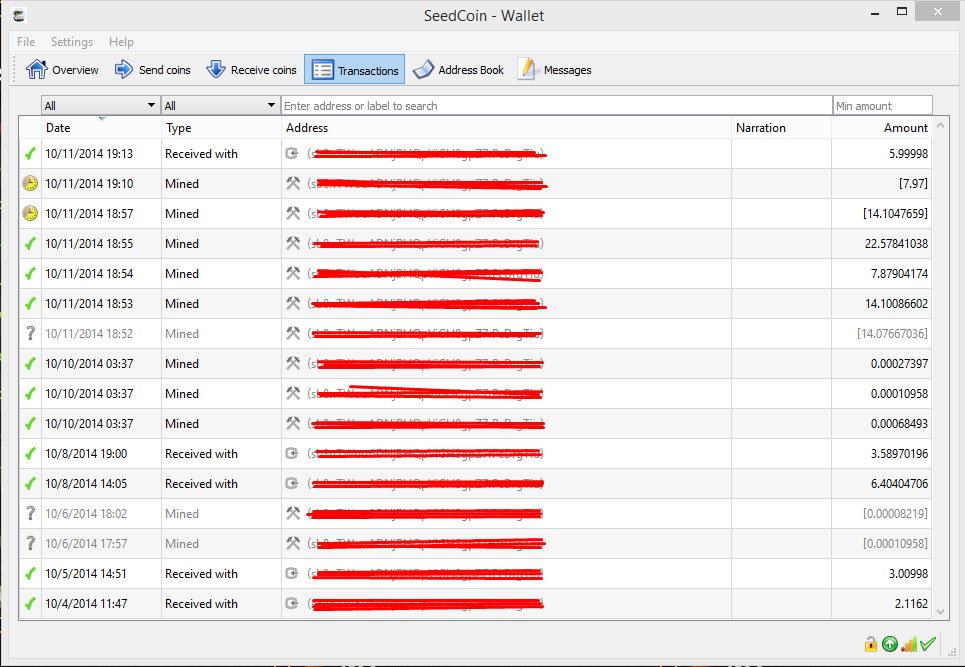
Task: Click confirmed checkmark of 10/8/2014 14:05 transaction
Action: pyautogui.click(x=30, y=484)
